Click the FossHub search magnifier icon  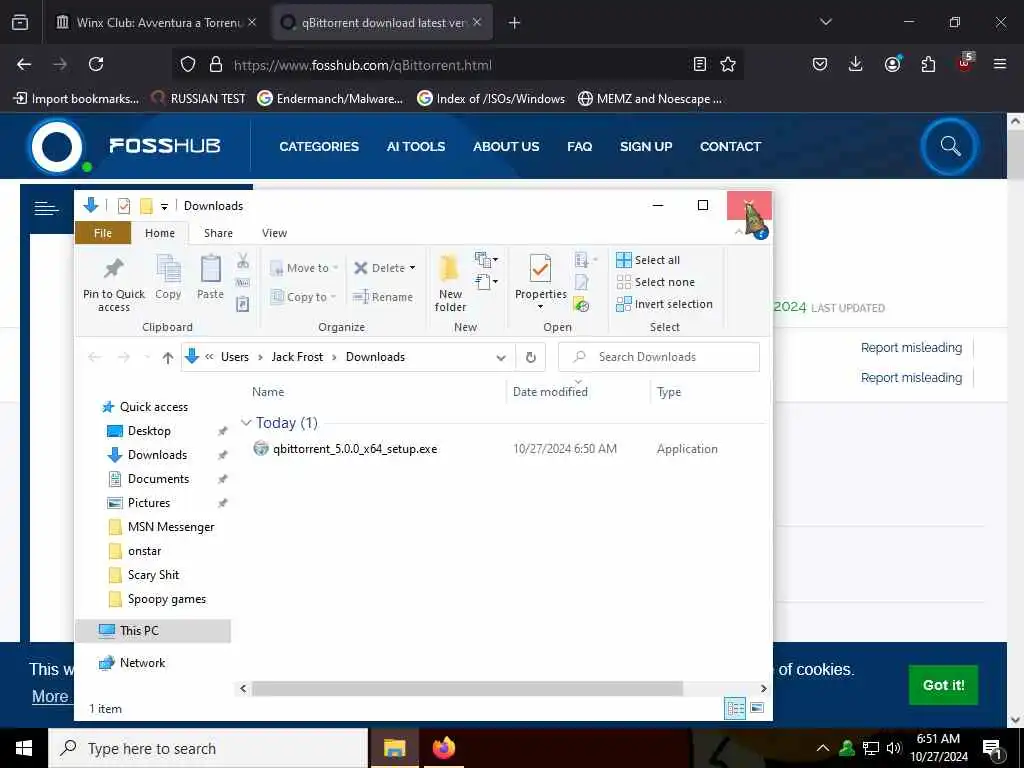[x=950, y=146]
